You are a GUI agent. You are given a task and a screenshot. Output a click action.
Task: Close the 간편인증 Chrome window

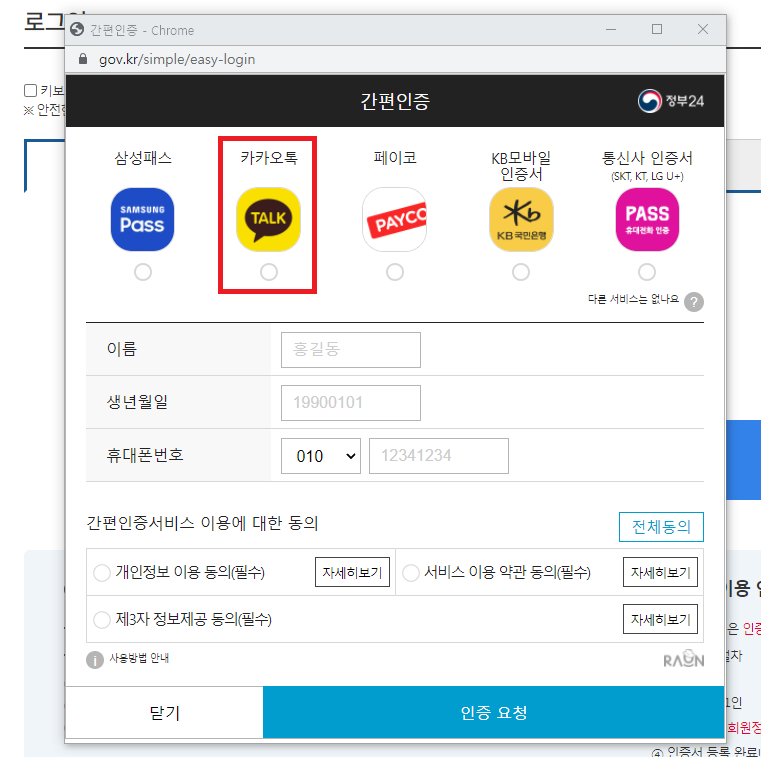(x=702, y=29)
